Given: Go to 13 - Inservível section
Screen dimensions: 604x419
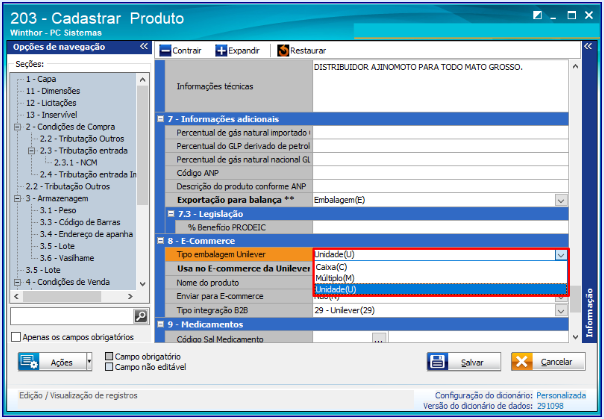Looking at the screenshot, I should (51, 115).
